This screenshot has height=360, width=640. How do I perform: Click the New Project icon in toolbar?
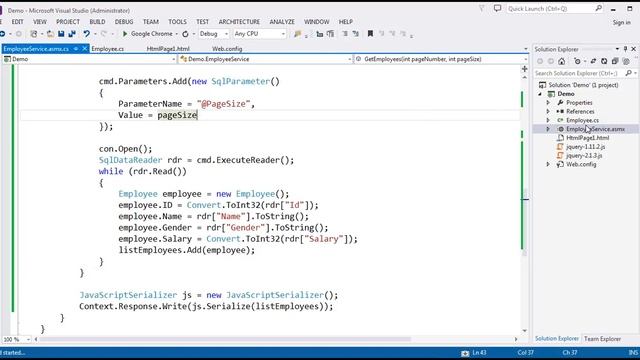tap(34, 34)
